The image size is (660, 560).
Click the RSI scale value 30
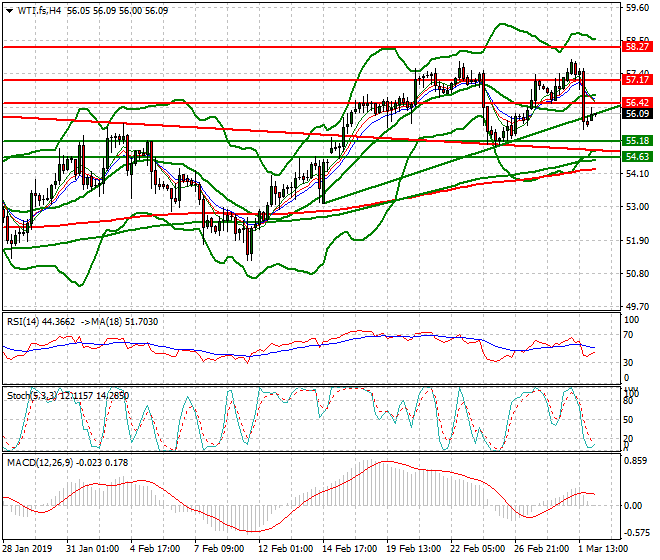[628, 363]
